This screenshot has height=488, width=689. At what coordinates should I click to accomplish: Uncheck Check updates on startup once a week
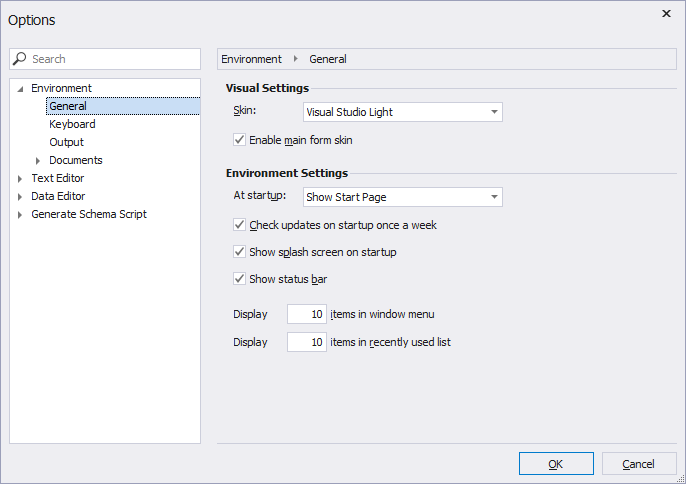tap(240, 226)
